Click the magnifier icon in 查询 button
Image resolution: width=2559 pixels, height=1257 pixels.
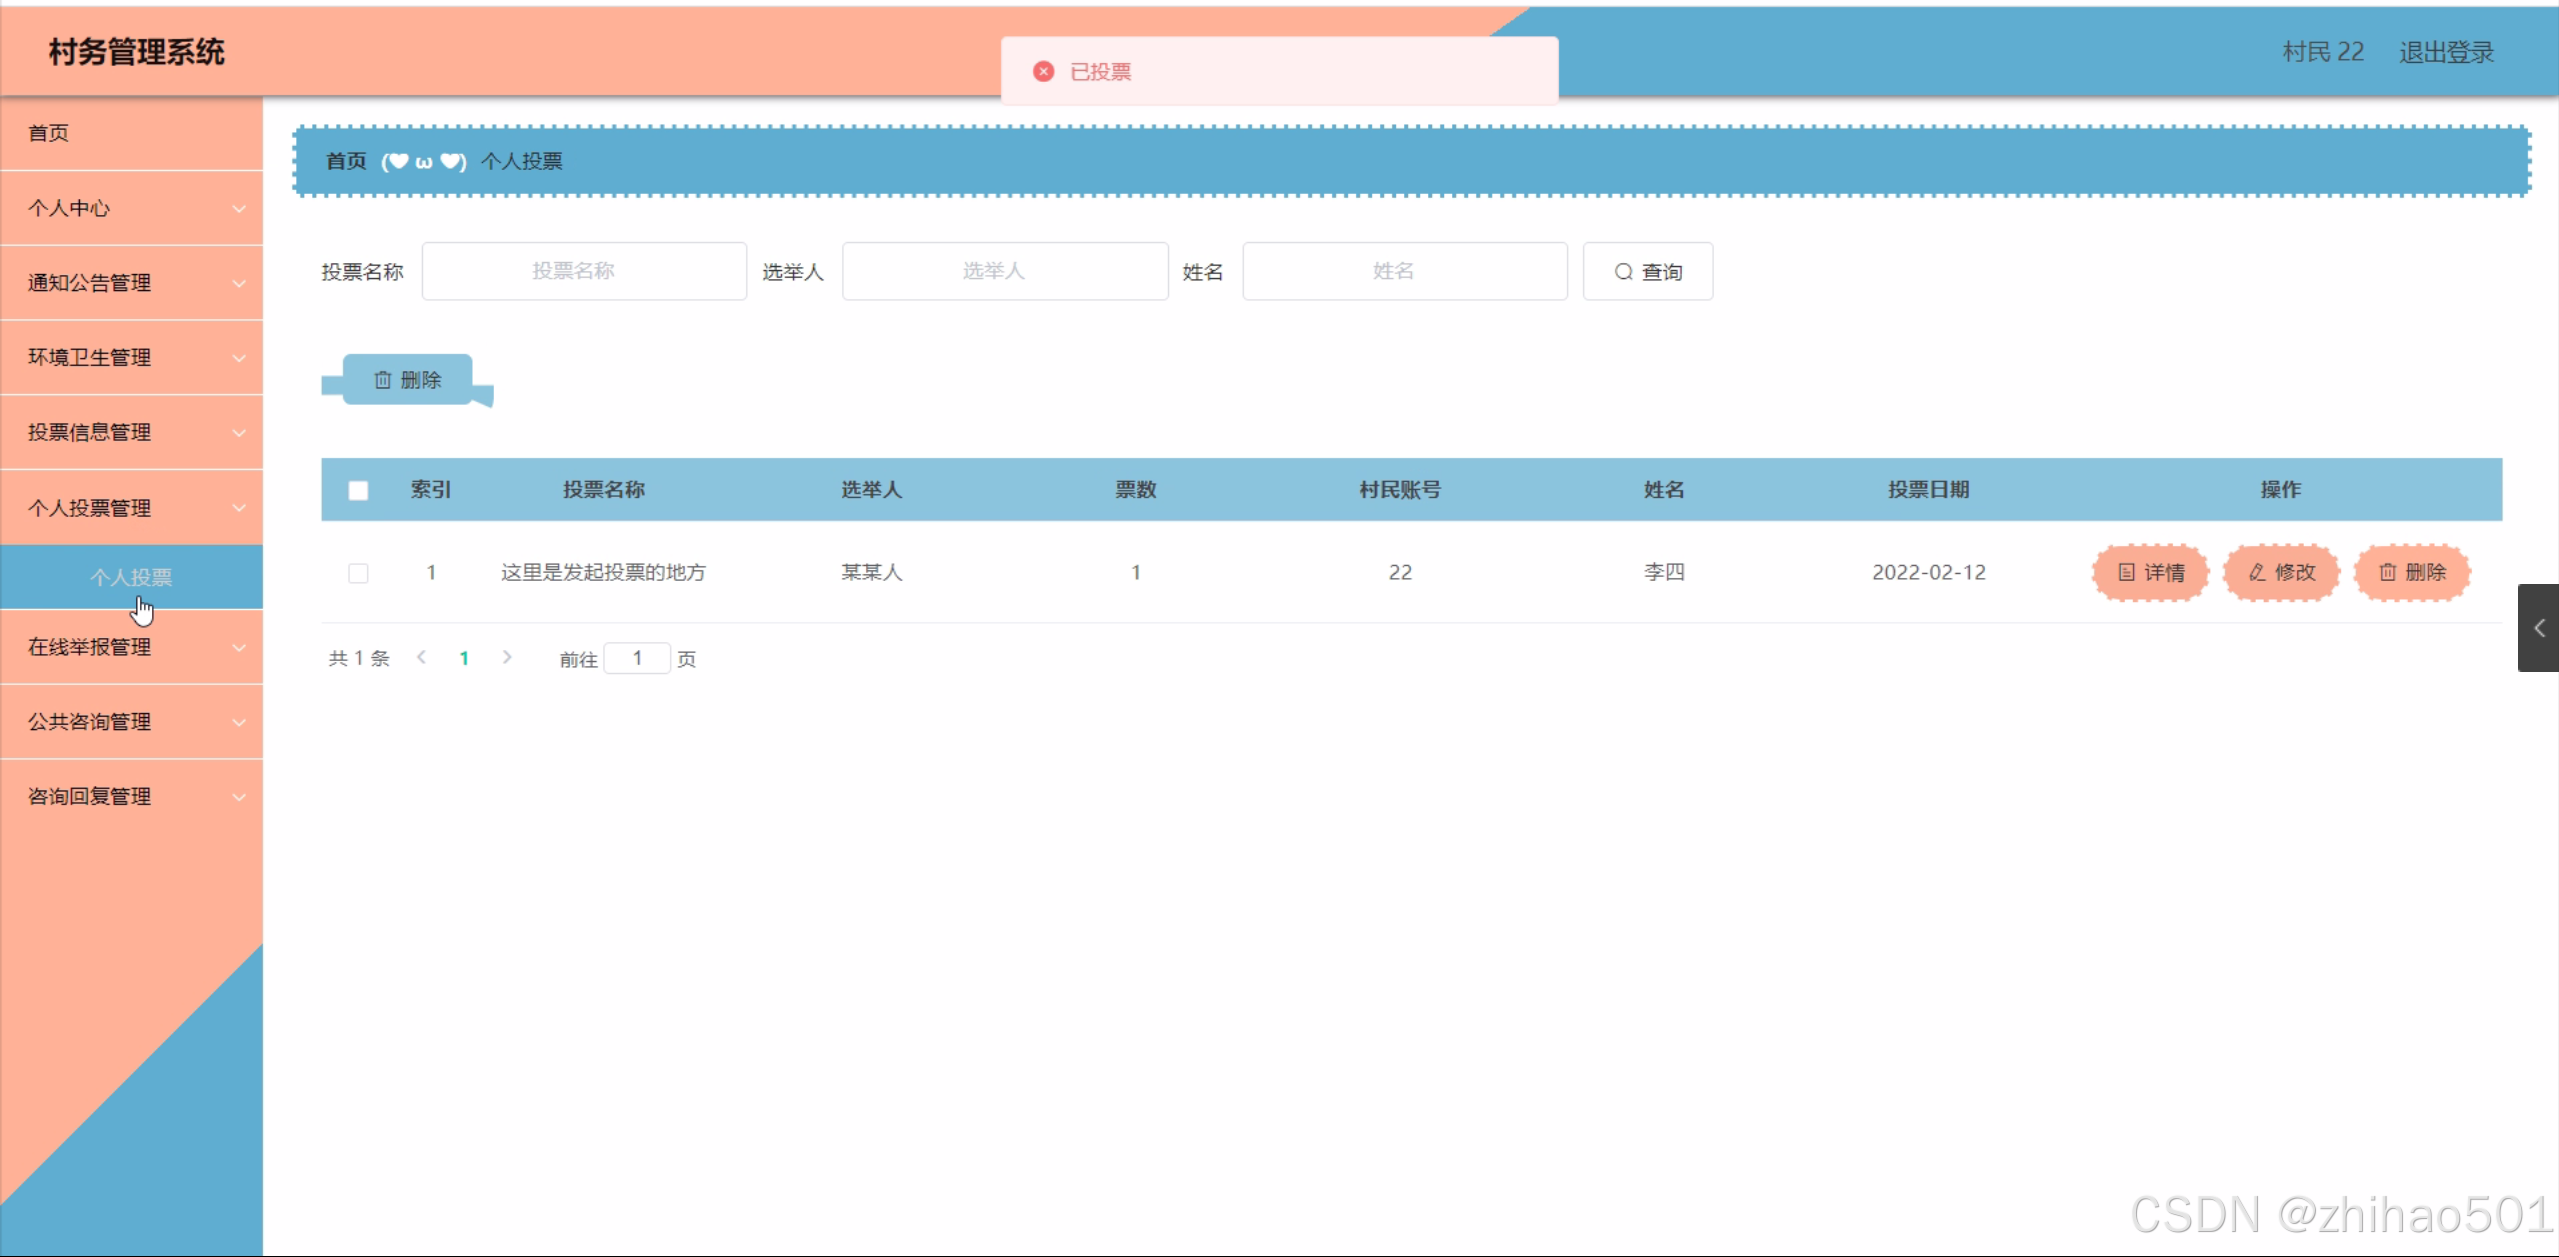1623,272
